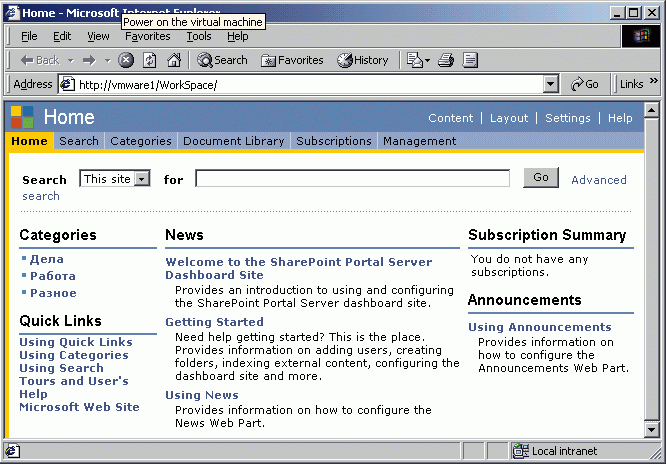
Task: Click the Home house icon in toolbar
Action: pos(174,60)
